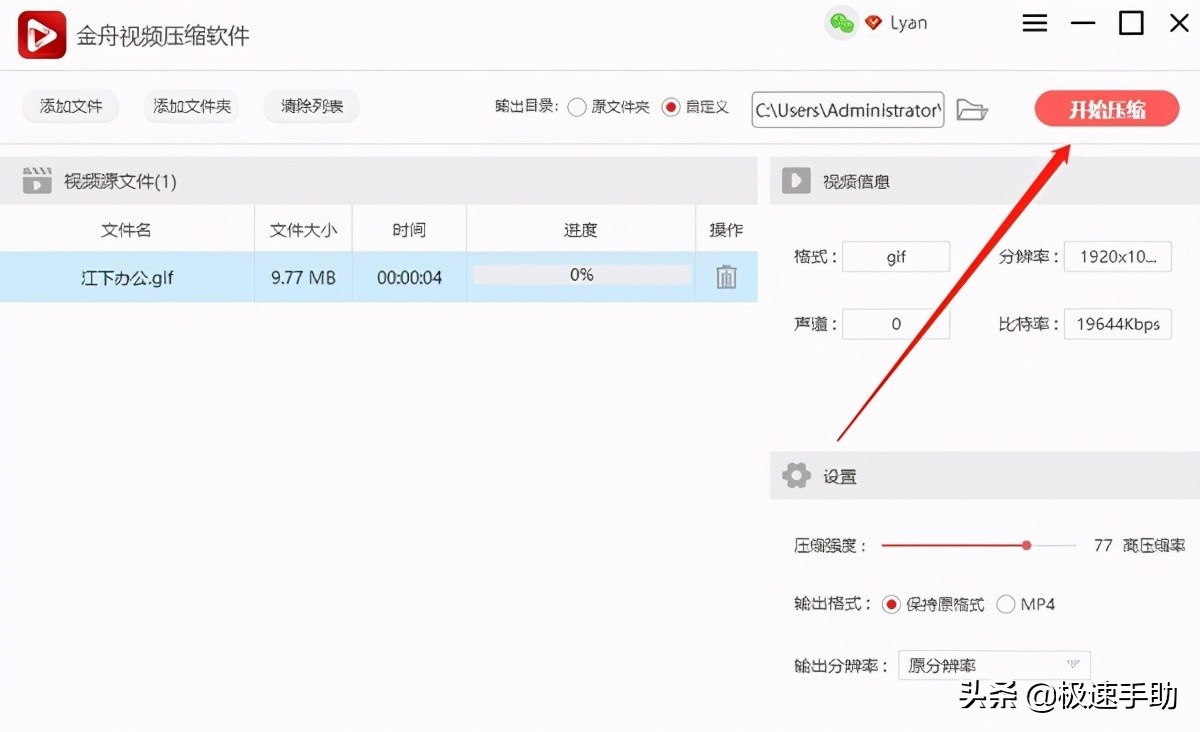This screenshot has height=732, width=1200.
Task: Click the output directory path field
Action: [846, 110]
